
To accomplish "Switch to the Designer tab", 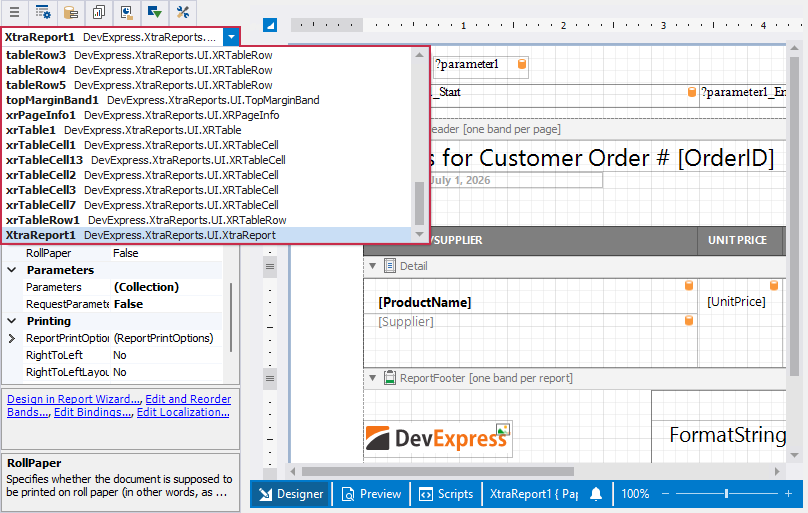I will pyautogui.click(x=291, y=494).
